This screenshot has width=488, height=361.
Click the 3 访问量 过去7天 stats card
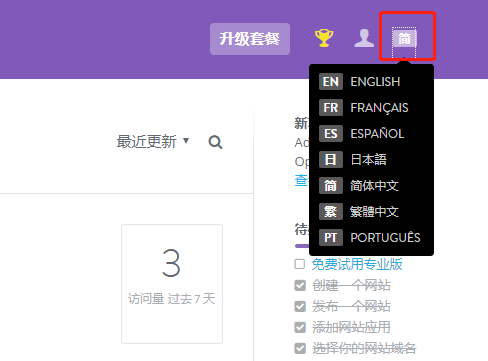click(172, 284)
